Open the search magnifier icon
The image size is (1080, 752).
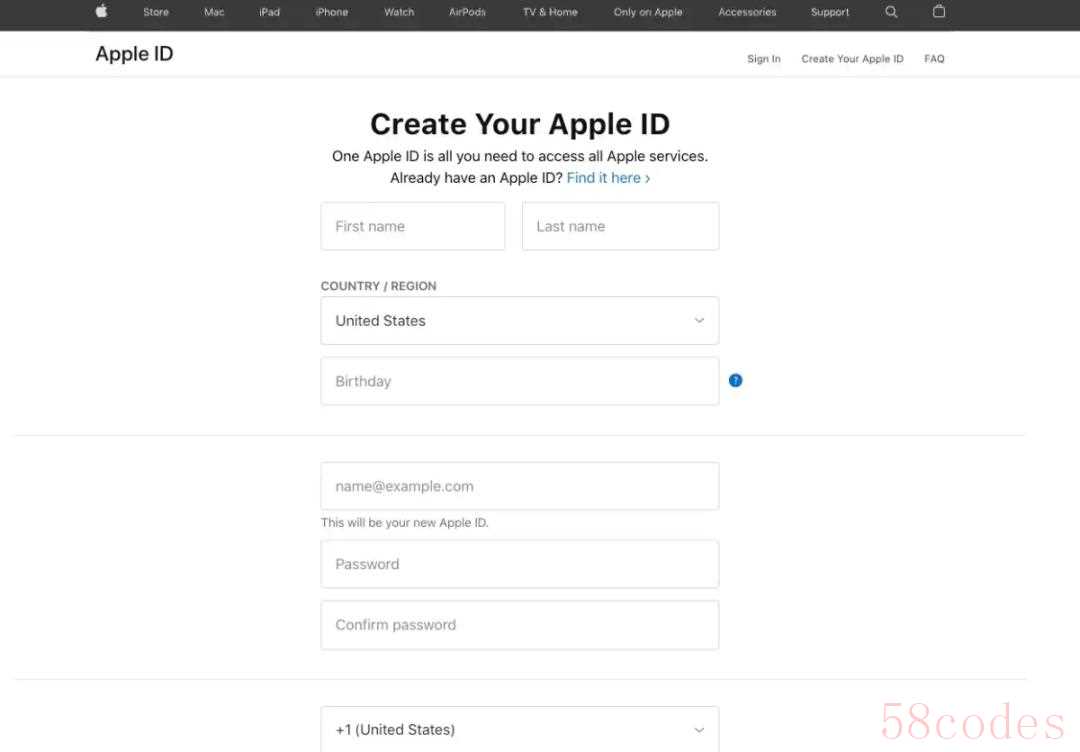click(891, 12)
